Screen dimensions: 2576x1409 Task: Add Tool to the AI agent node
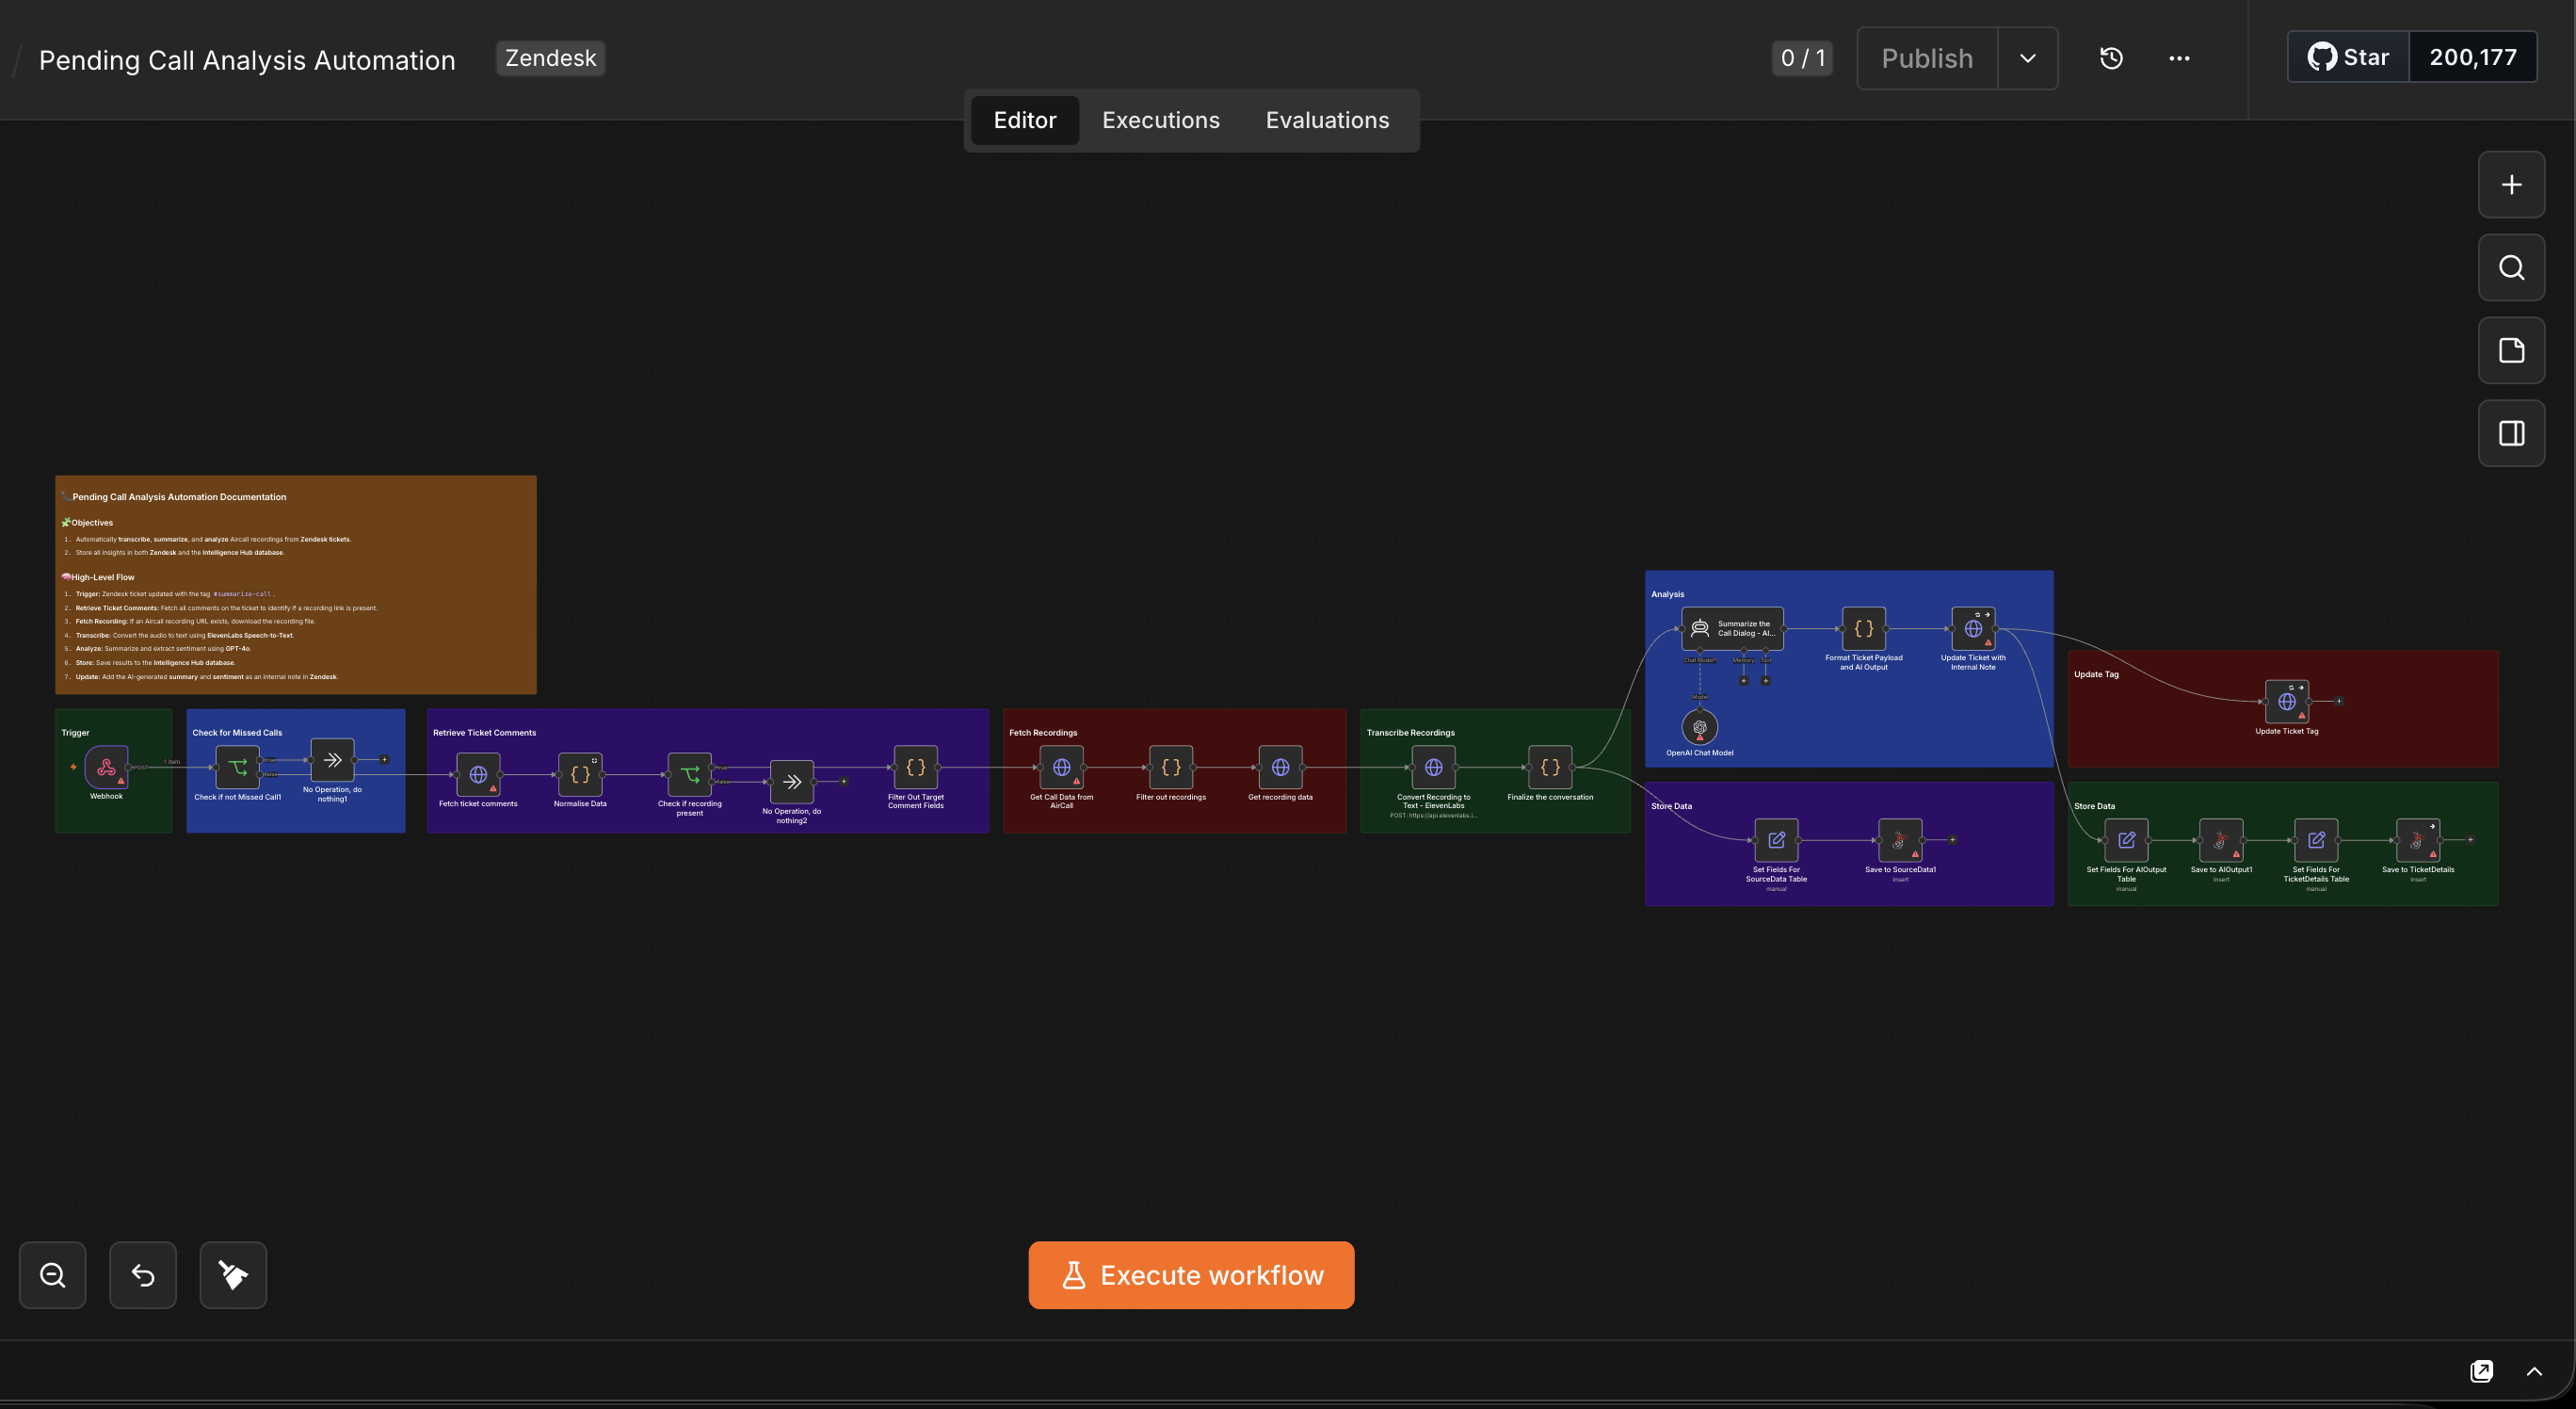[x=1766, y=681]
